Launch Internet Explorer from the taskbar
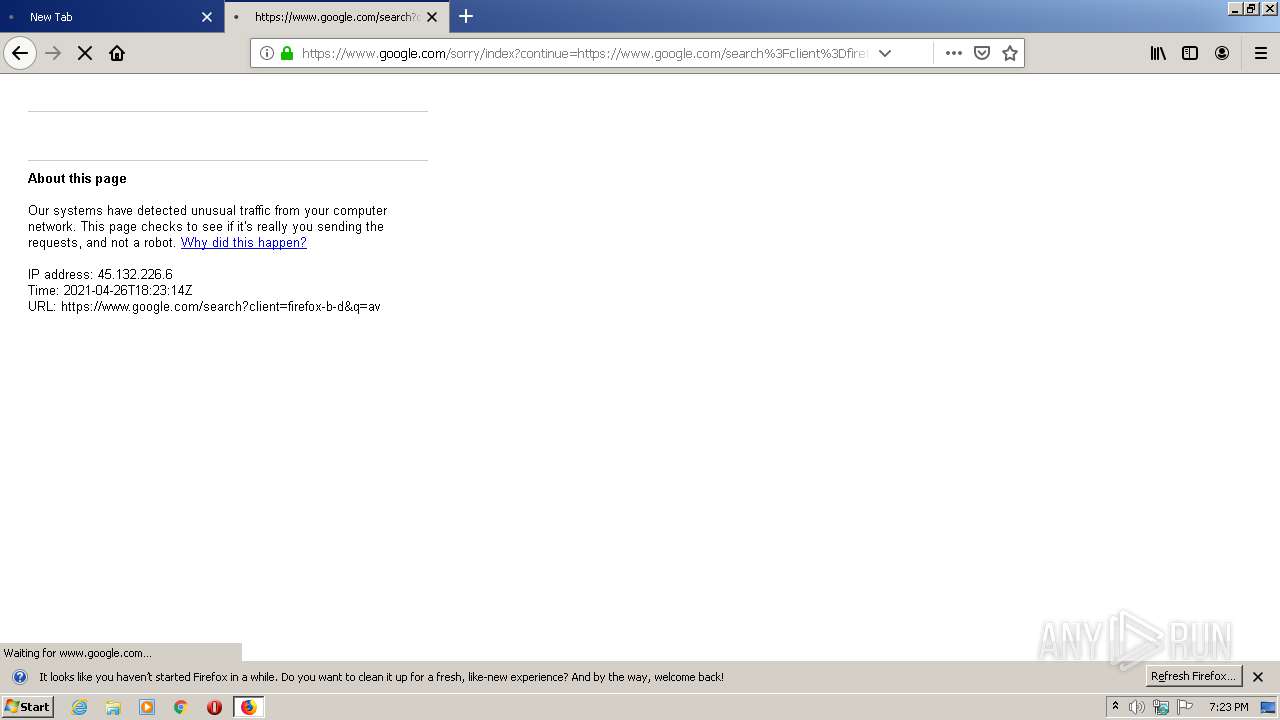This screenshot has height=720, width=1280. tap(80, 707)
